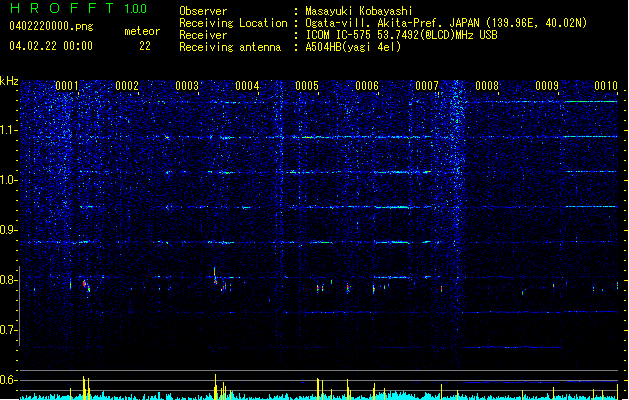Click the "Receiving antenna" label

point(230,47)
